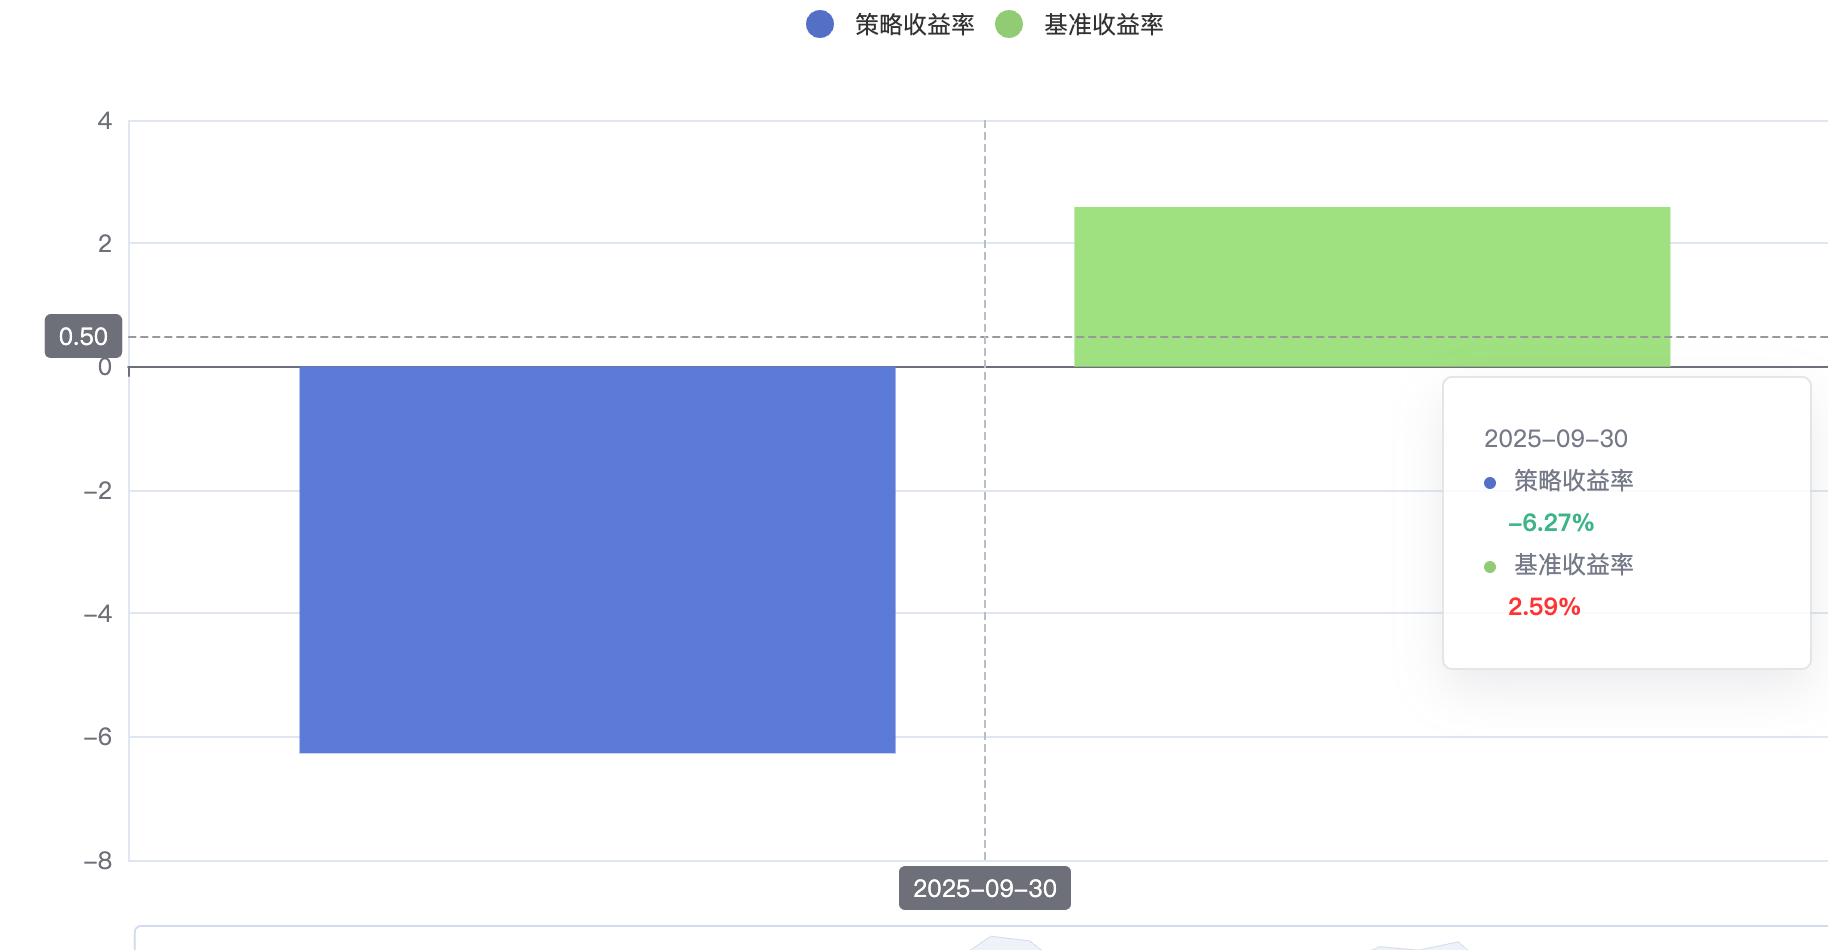
Task: Click the blue 策略收益率 legend circle
Action: coord(820,24)
